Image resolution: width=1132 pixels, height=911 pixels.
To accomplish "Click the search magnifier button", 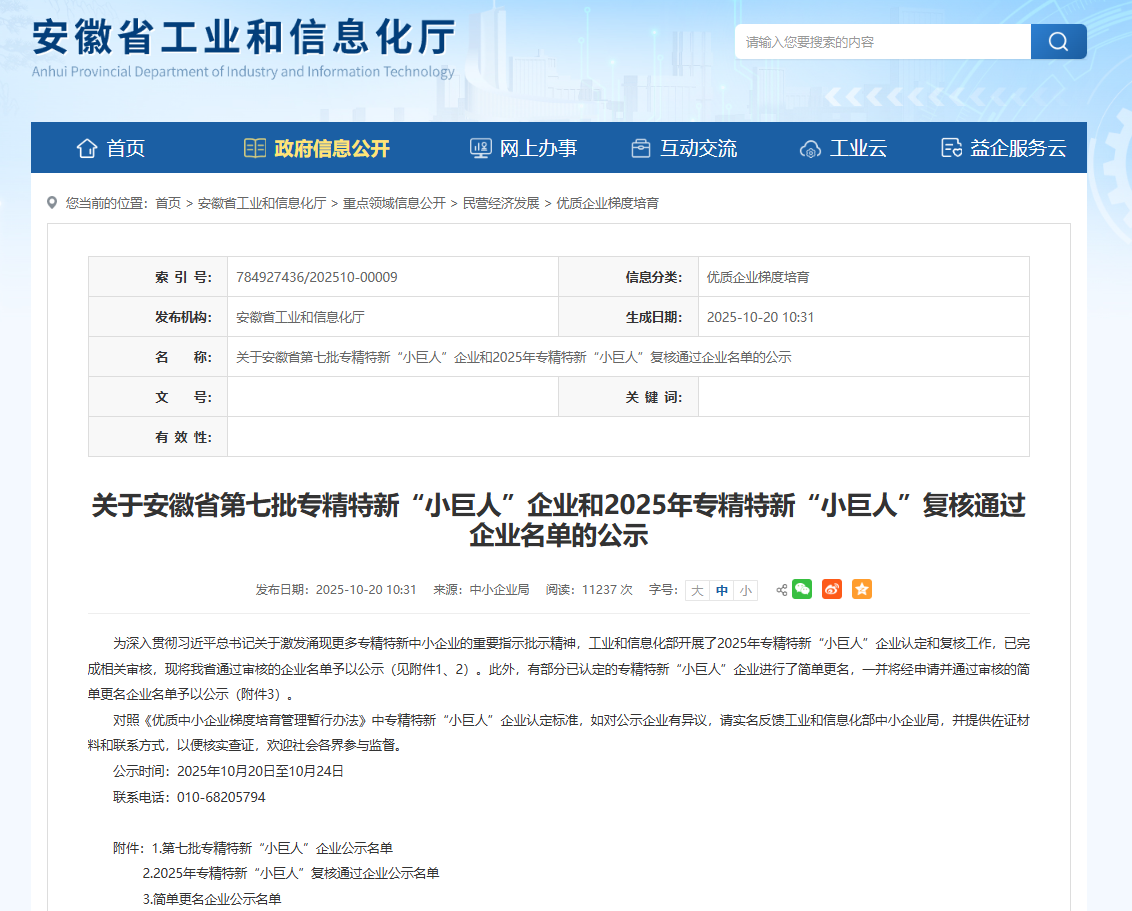I will 1058,42.
